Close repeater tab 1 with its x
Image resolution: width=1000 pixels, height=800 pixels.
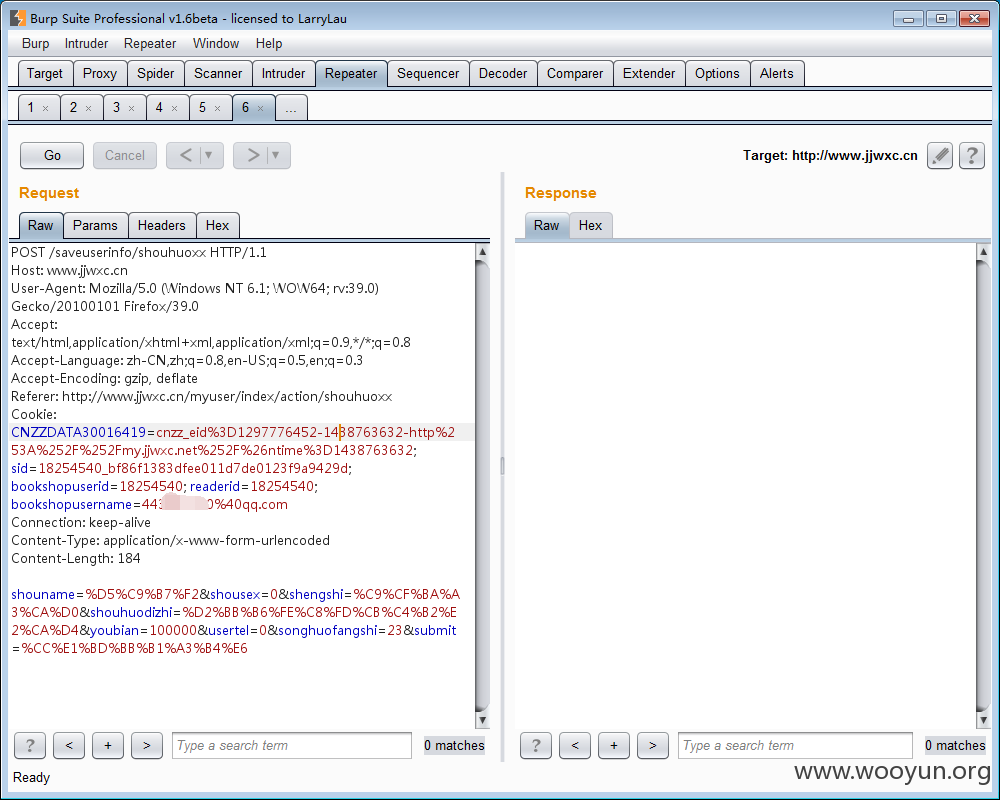45,108
